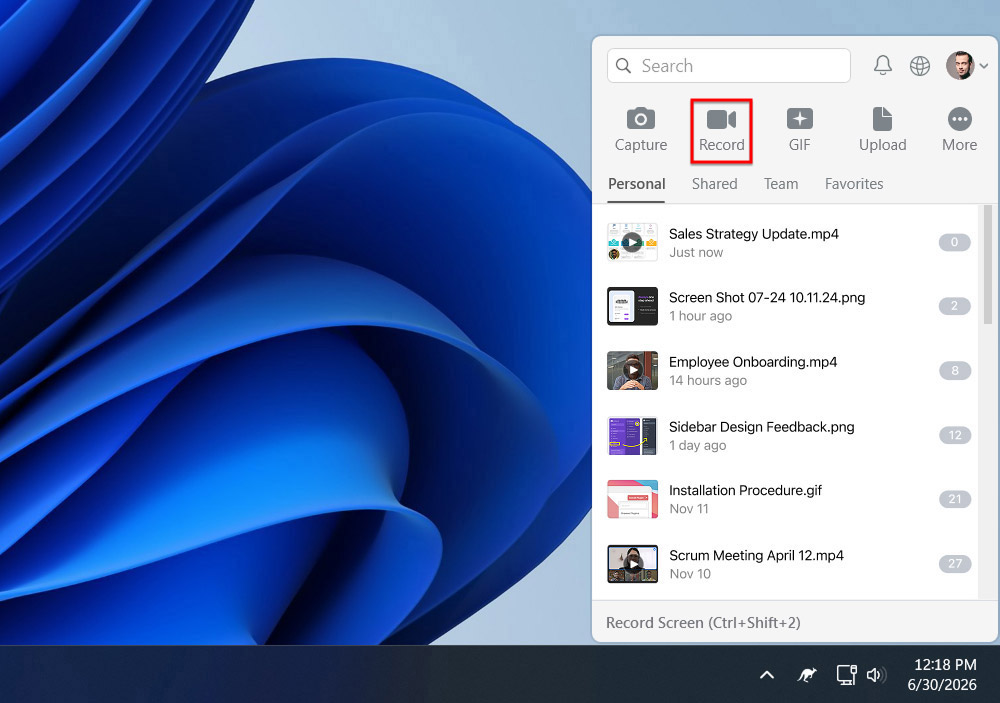Select the Employee Onboarding.mp4 title
1000x703 pixels.
[x=753, y=362]
